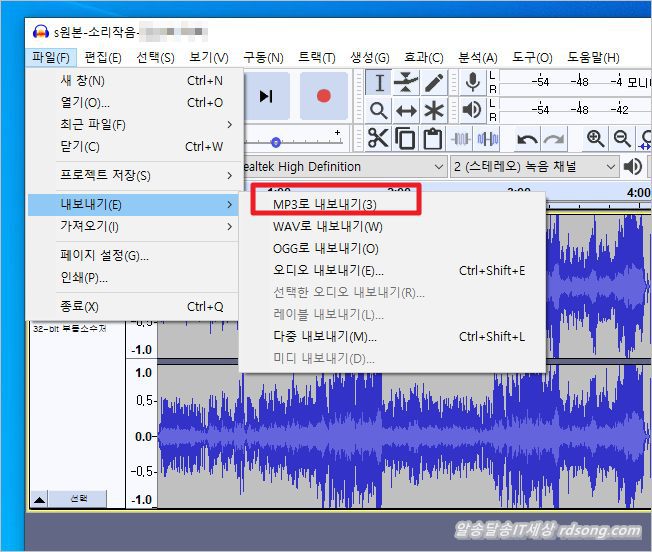
Task: Open the 분석(A) menu
Action: click(x=477, y=57)
